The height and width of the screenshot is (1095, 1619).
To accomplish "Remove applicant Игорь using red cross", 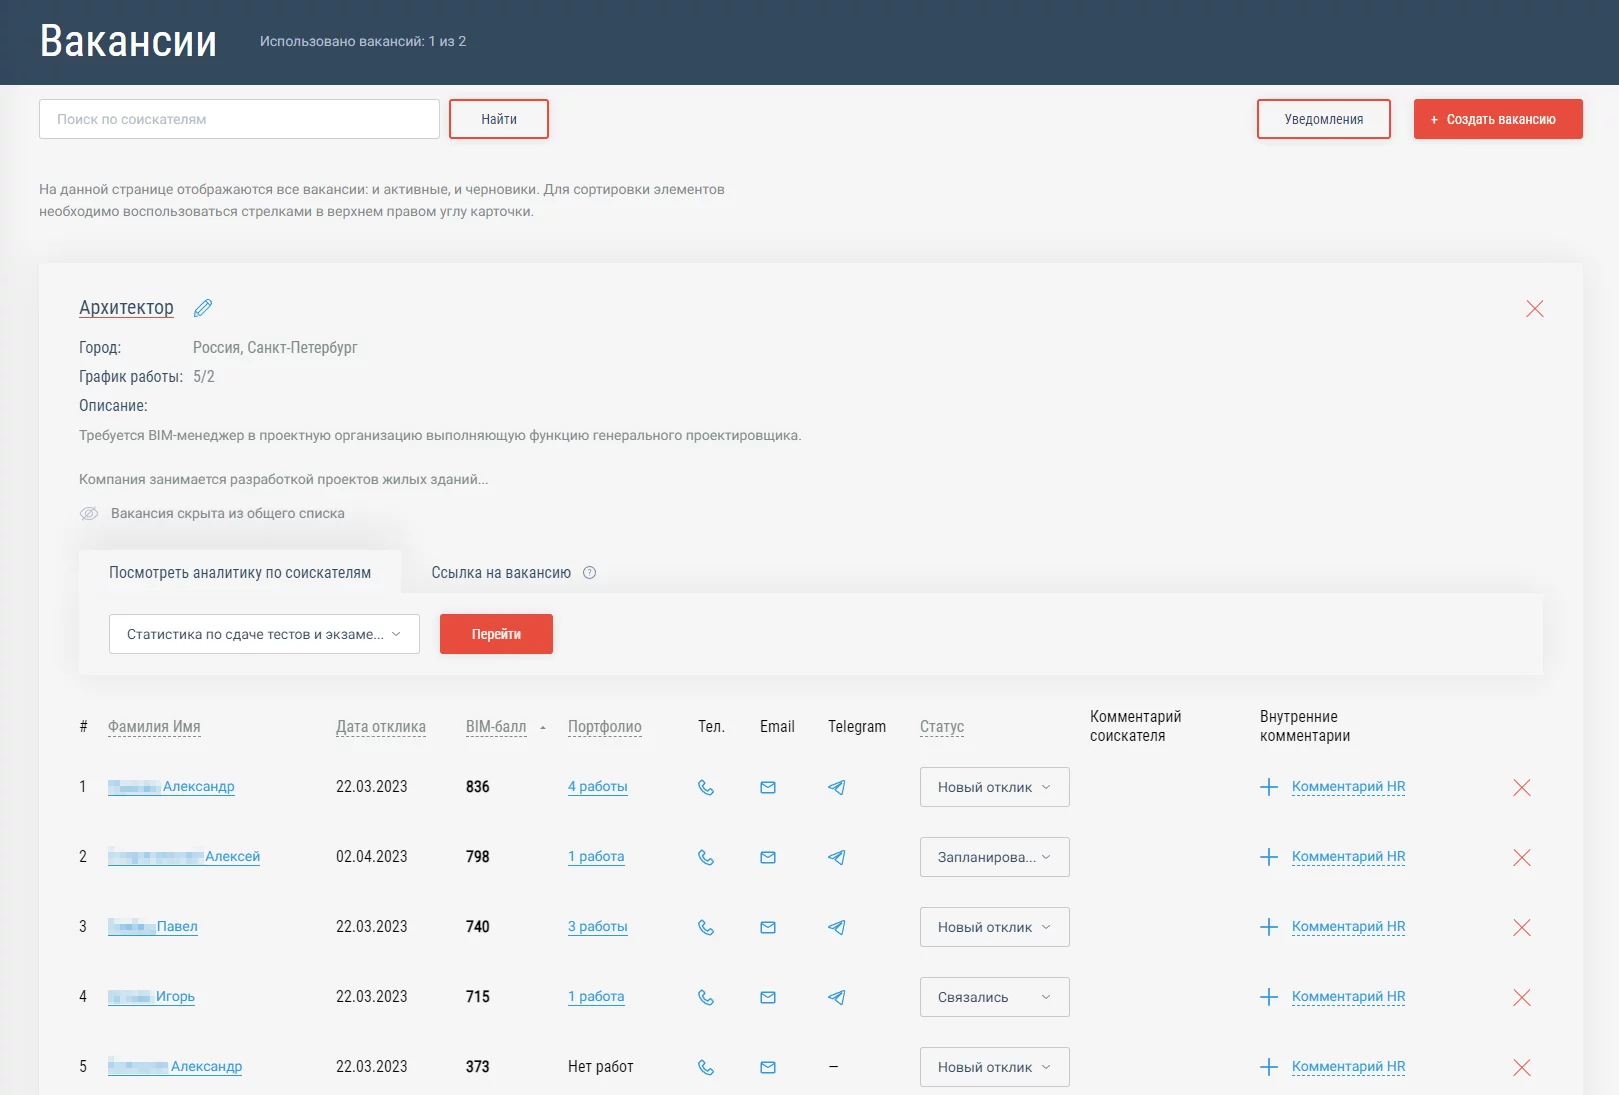I will click(1522, 998).
